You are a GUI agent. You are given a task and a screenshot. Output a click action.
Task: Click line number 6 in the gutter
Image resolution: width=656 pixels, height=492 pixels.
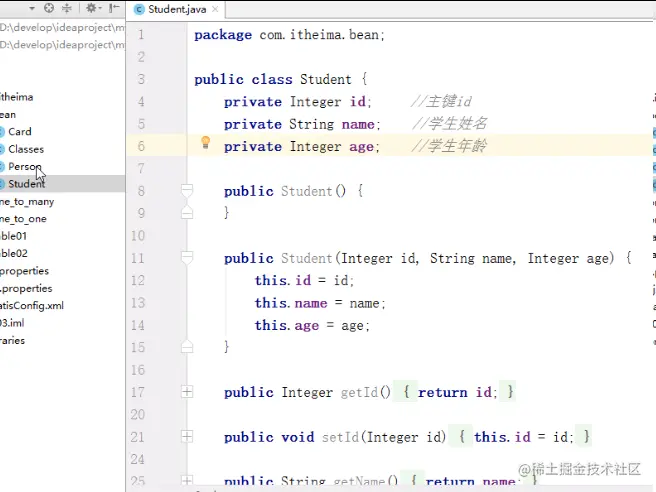pos(141,146)
